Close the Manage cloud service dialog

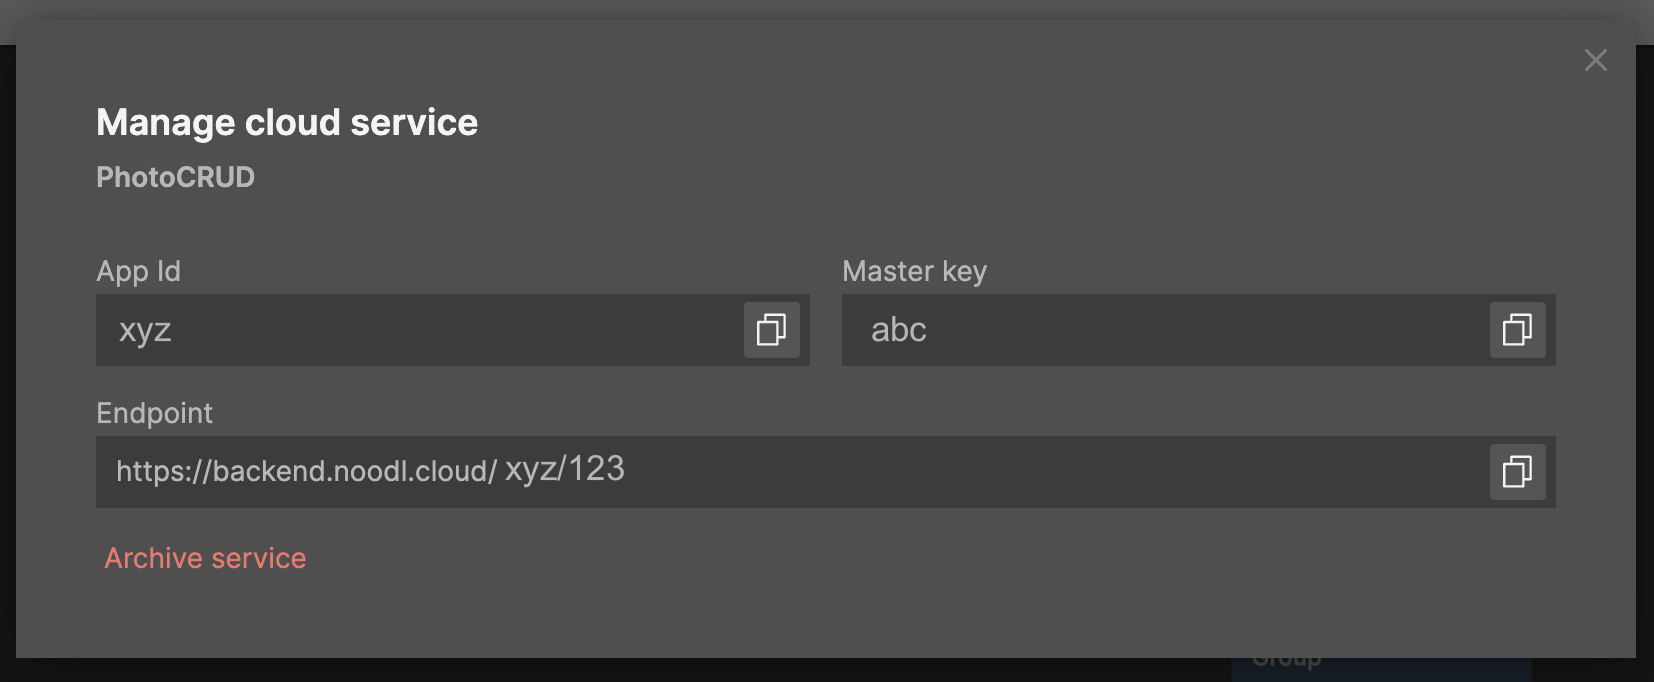click(1595, 61)
